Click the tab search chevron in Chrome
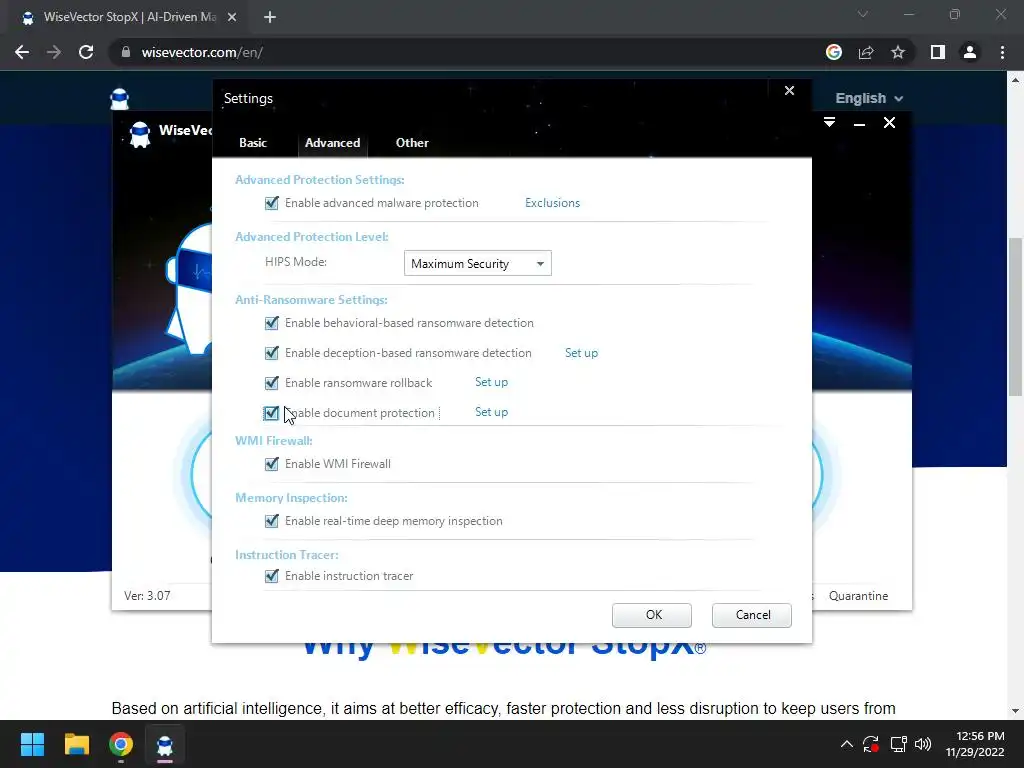Image resolution: width=1024 pixels, height=768 pixels. (x=863, y=14)
